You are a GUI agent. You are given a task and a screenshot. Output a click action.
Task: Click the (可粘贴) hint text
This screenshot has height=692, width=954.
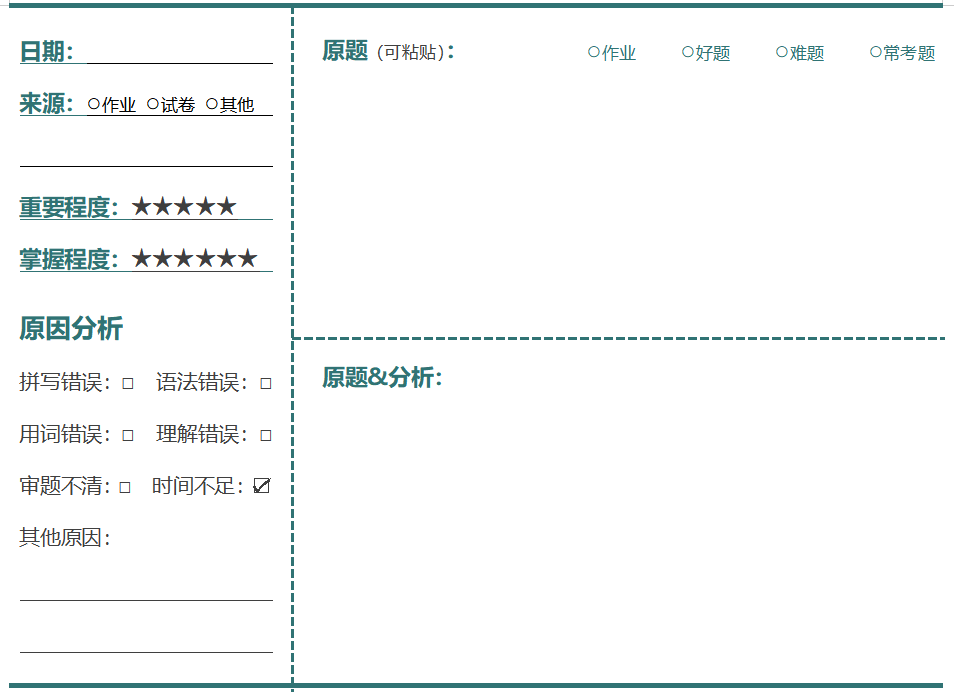pos(411,52)
